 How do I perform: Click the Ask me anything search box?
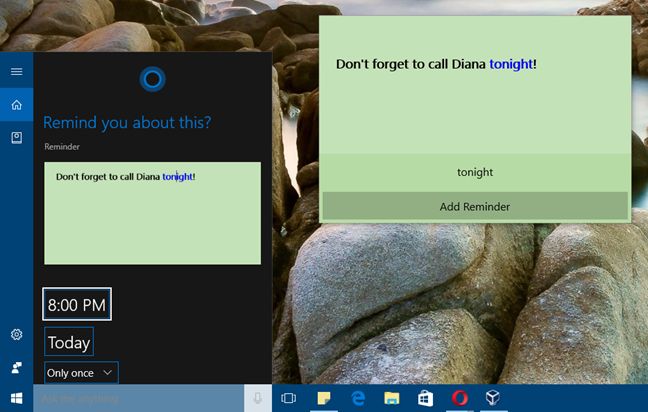pos(138,398)
